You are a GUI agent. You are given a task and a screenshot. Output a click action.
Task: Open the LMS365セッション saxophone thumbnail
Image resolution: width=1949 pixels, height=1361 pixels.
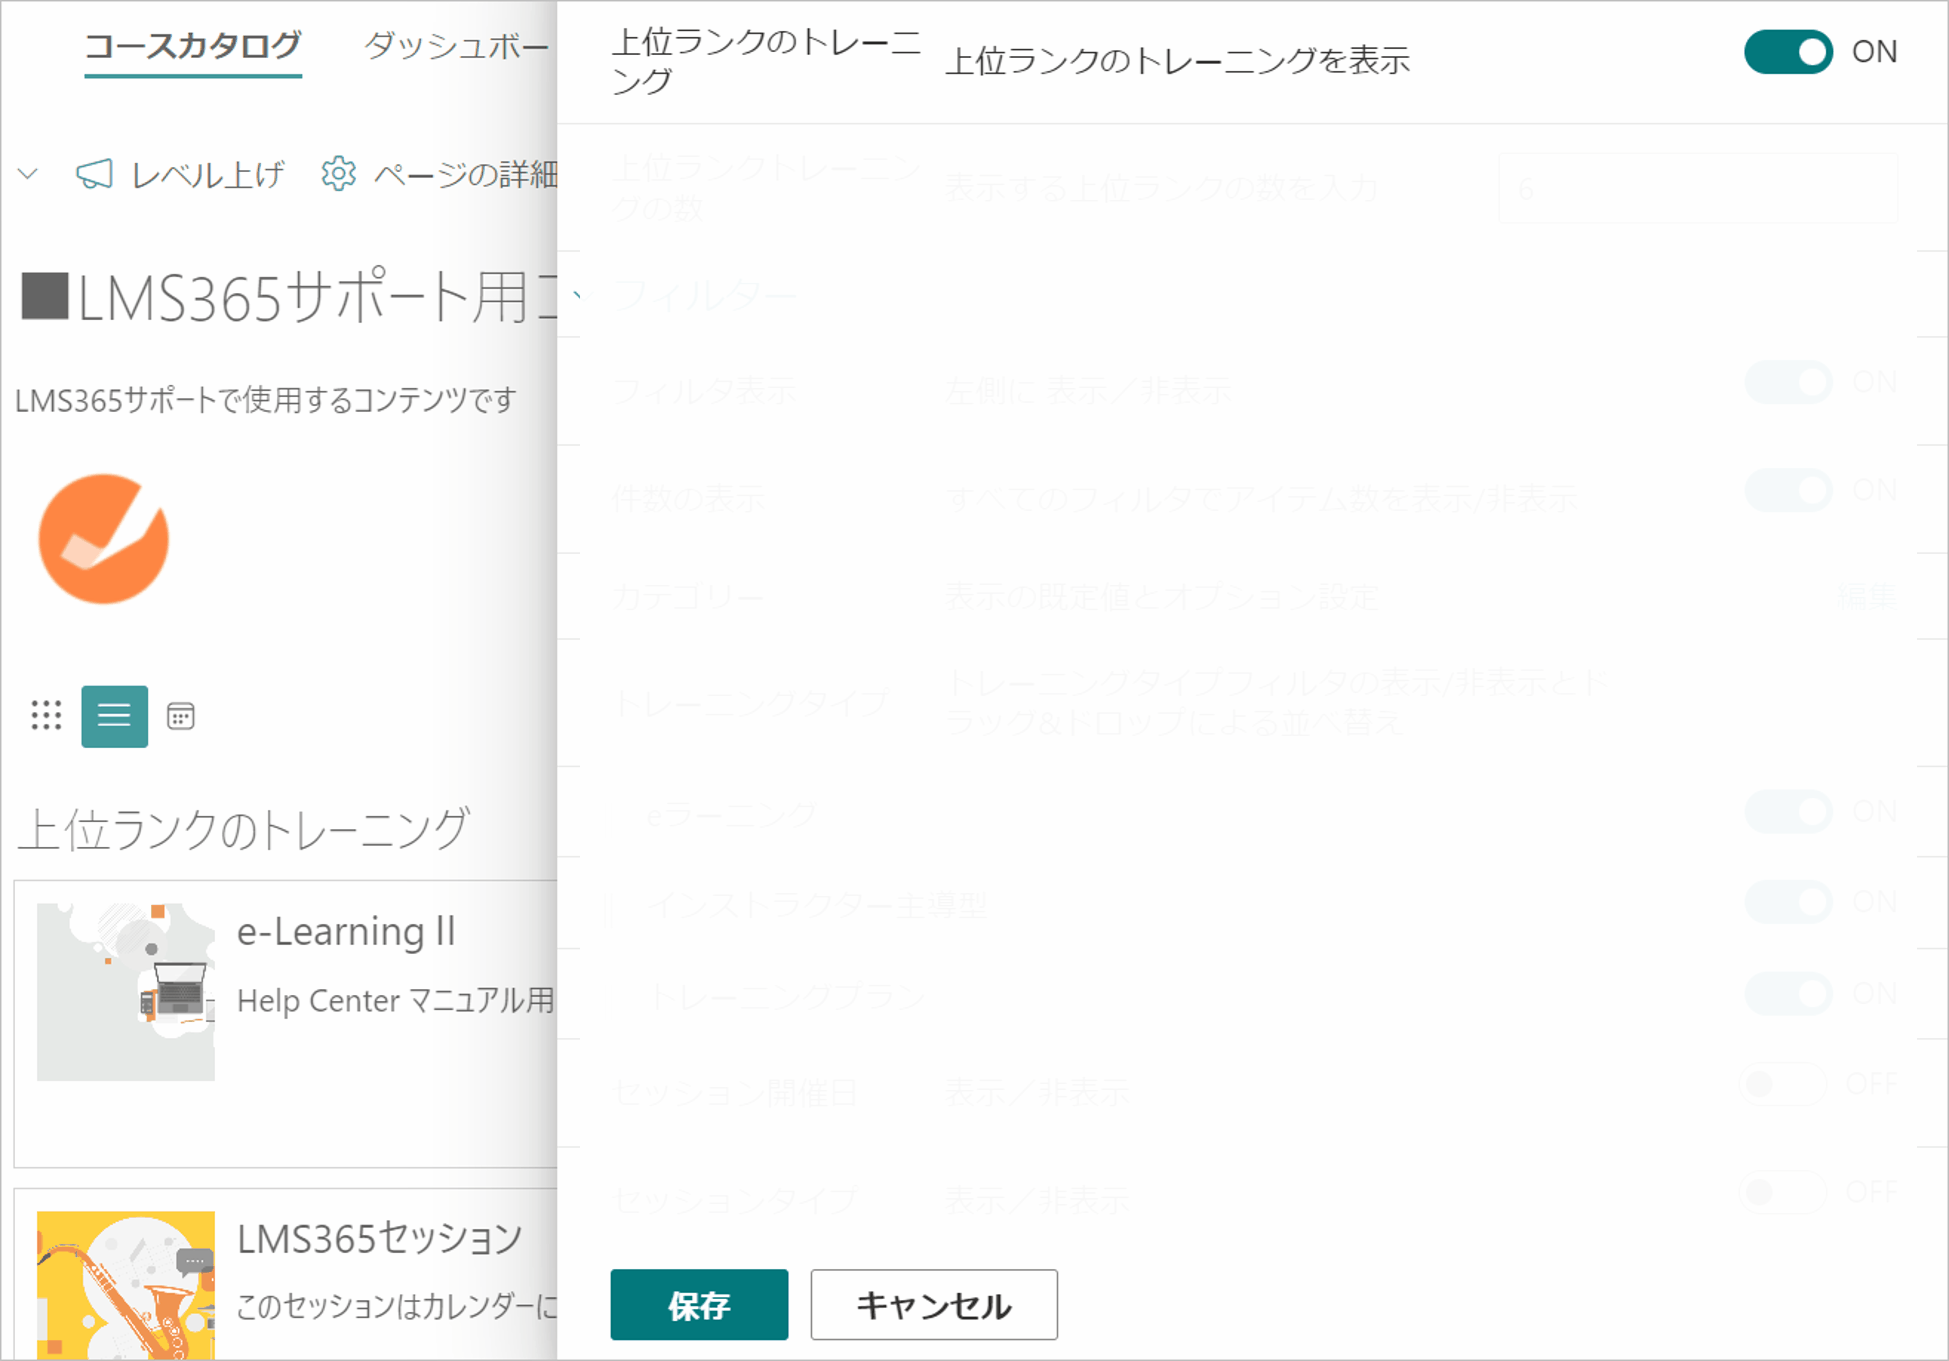coord(126,1285)
